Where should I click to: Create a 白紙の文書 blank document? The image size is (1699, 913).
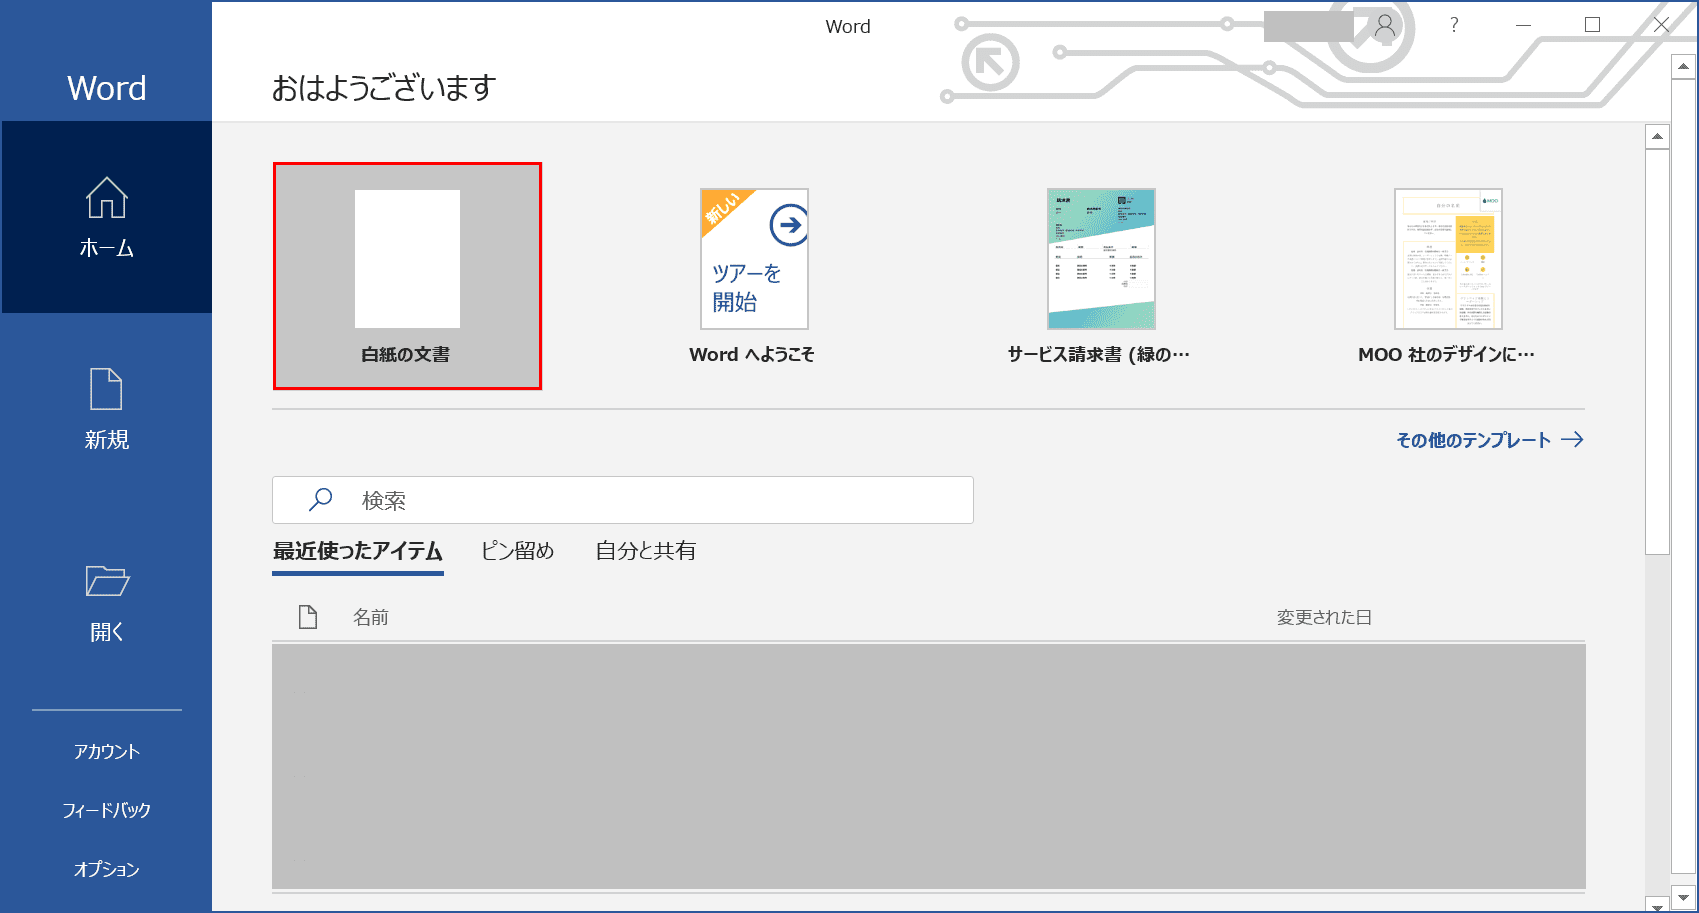click(407, 276)
